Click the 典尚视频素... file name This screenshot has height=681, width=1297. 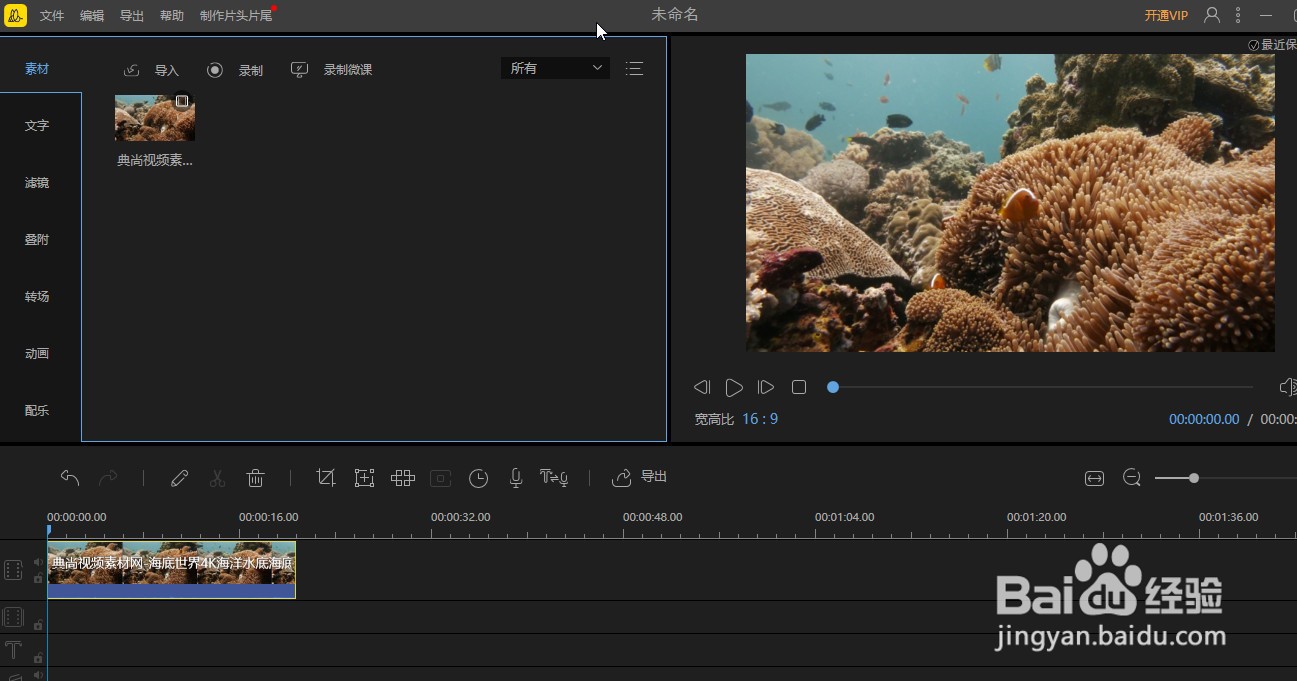pos(155,160)
